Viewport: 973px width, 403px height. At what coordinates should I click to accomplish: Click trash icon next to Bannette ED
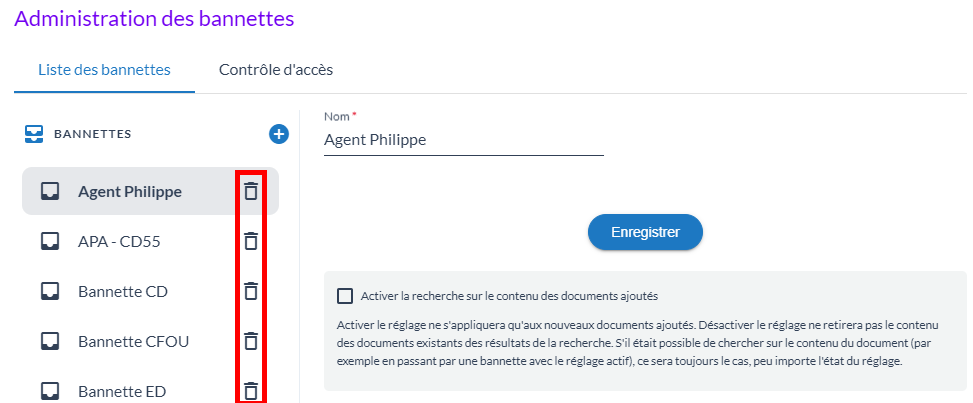tap(251, 391)
